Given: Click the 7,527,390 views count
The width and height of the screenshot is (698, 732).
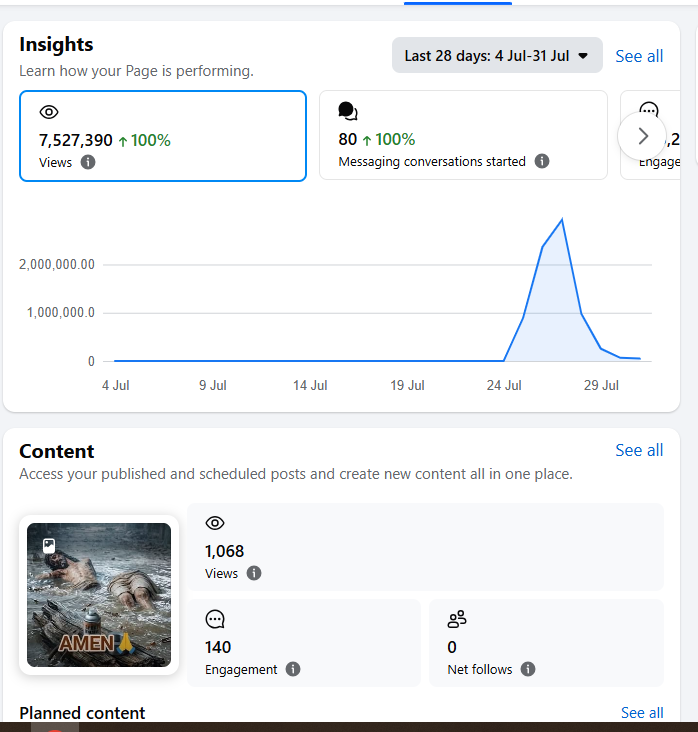Looking at the screenshot, I should click(76, 140).
